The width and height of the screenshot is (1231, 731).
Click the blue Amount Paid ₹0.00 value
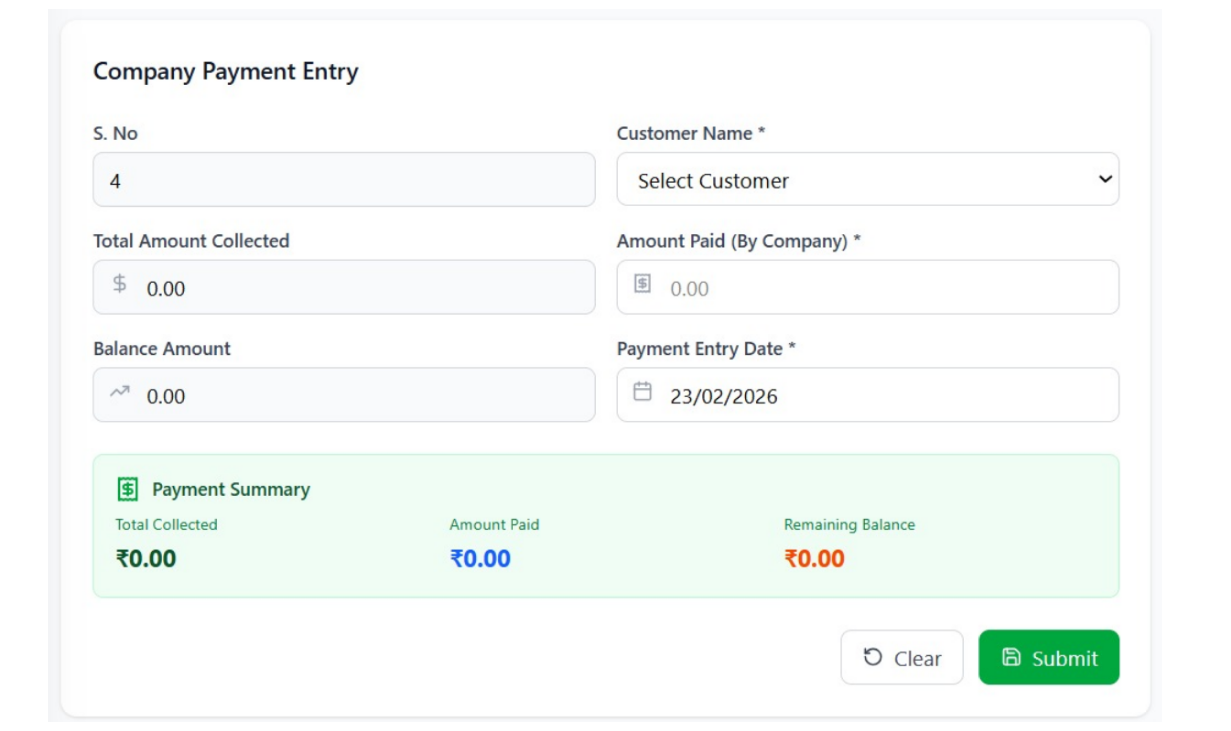point(480,558)
